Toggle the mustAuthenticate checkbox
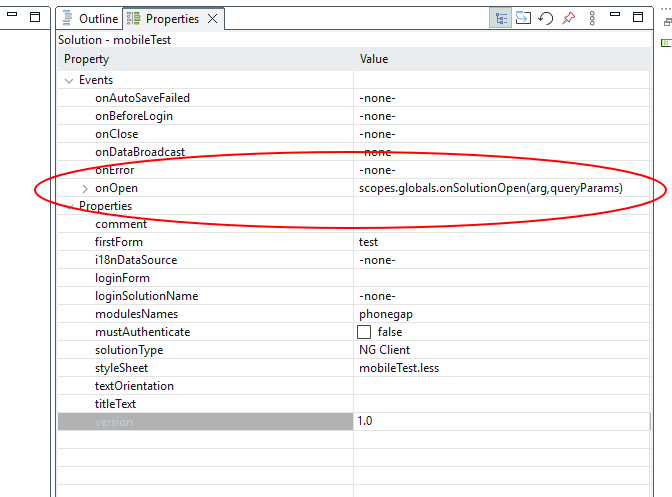This screenshot has height=497, width=672. tap(364, 332)
